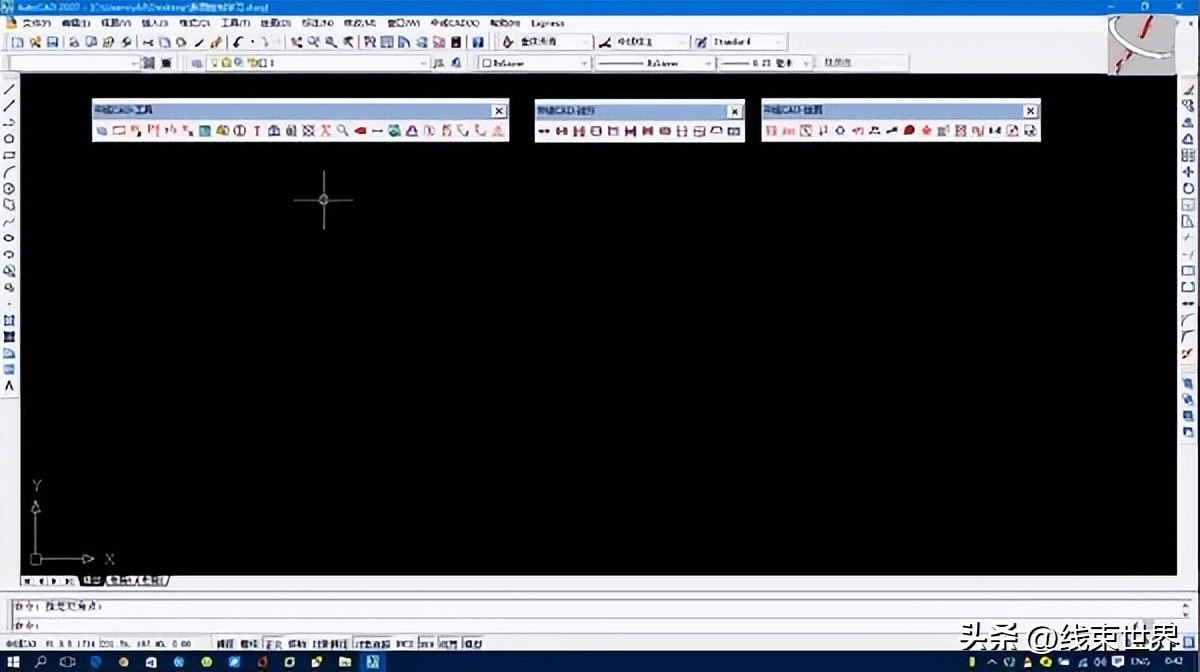This screenshot has width=1200, height=672.
Task: Select the Line tool in left draw toolbar
Action: click(x=10, y=90)
